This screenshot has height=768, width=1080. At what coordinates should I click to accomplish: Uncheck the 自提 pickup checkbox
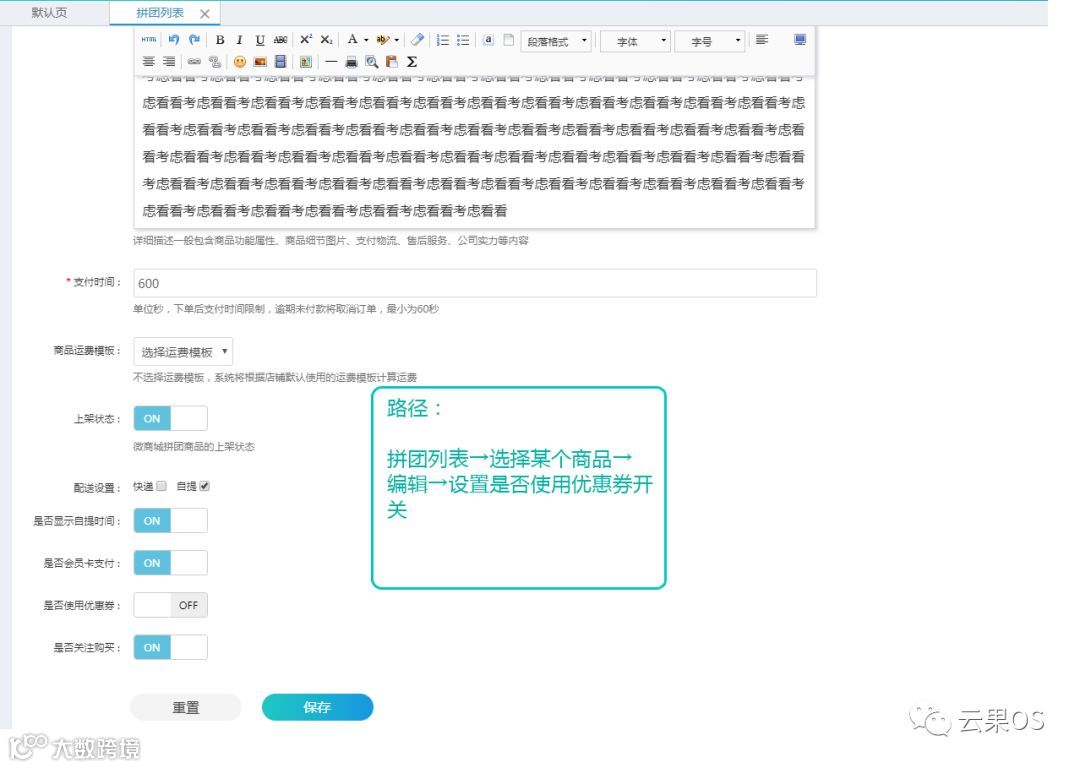point(205,486)
